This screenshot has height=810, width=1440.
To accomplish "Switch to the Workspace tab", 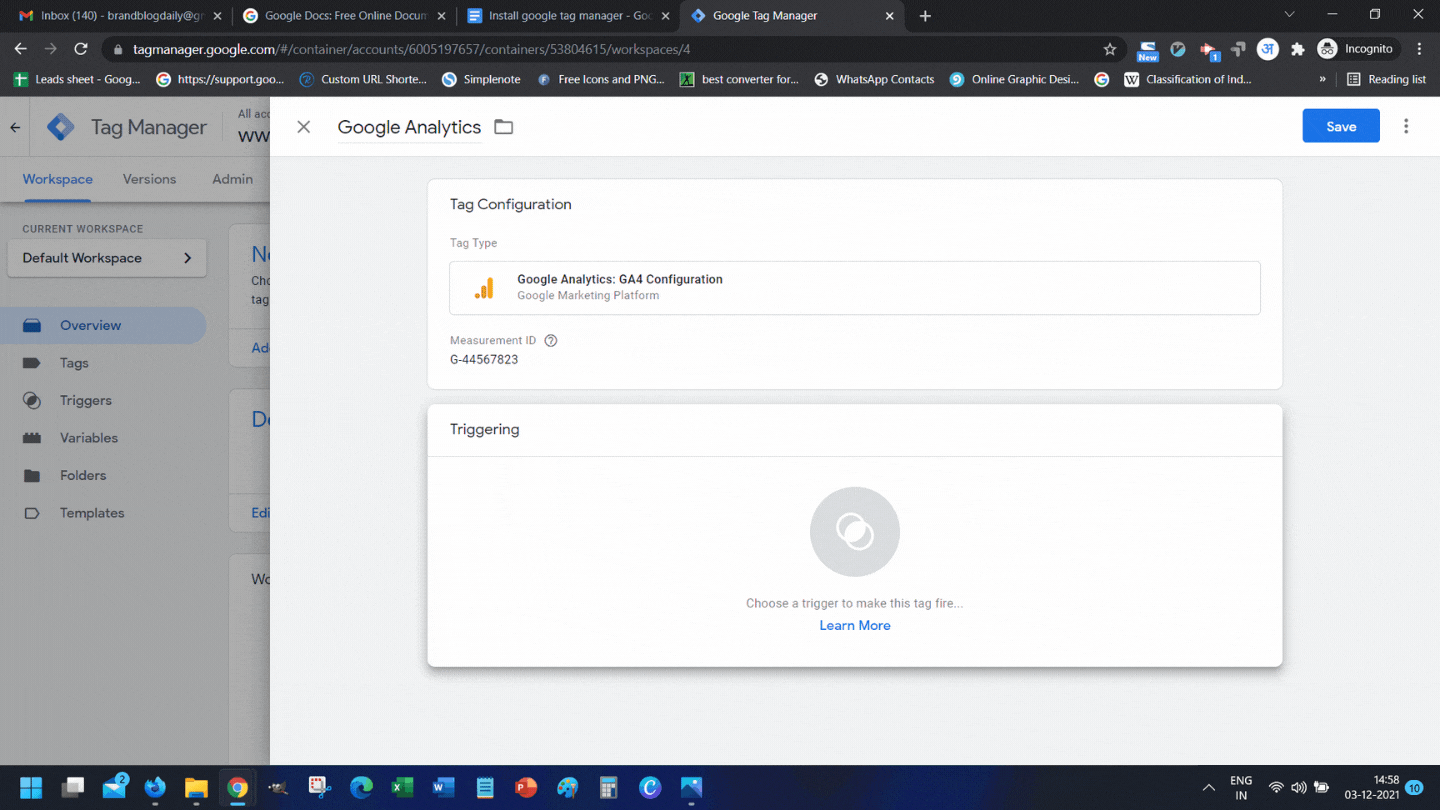I will click(x=58, y=179).
